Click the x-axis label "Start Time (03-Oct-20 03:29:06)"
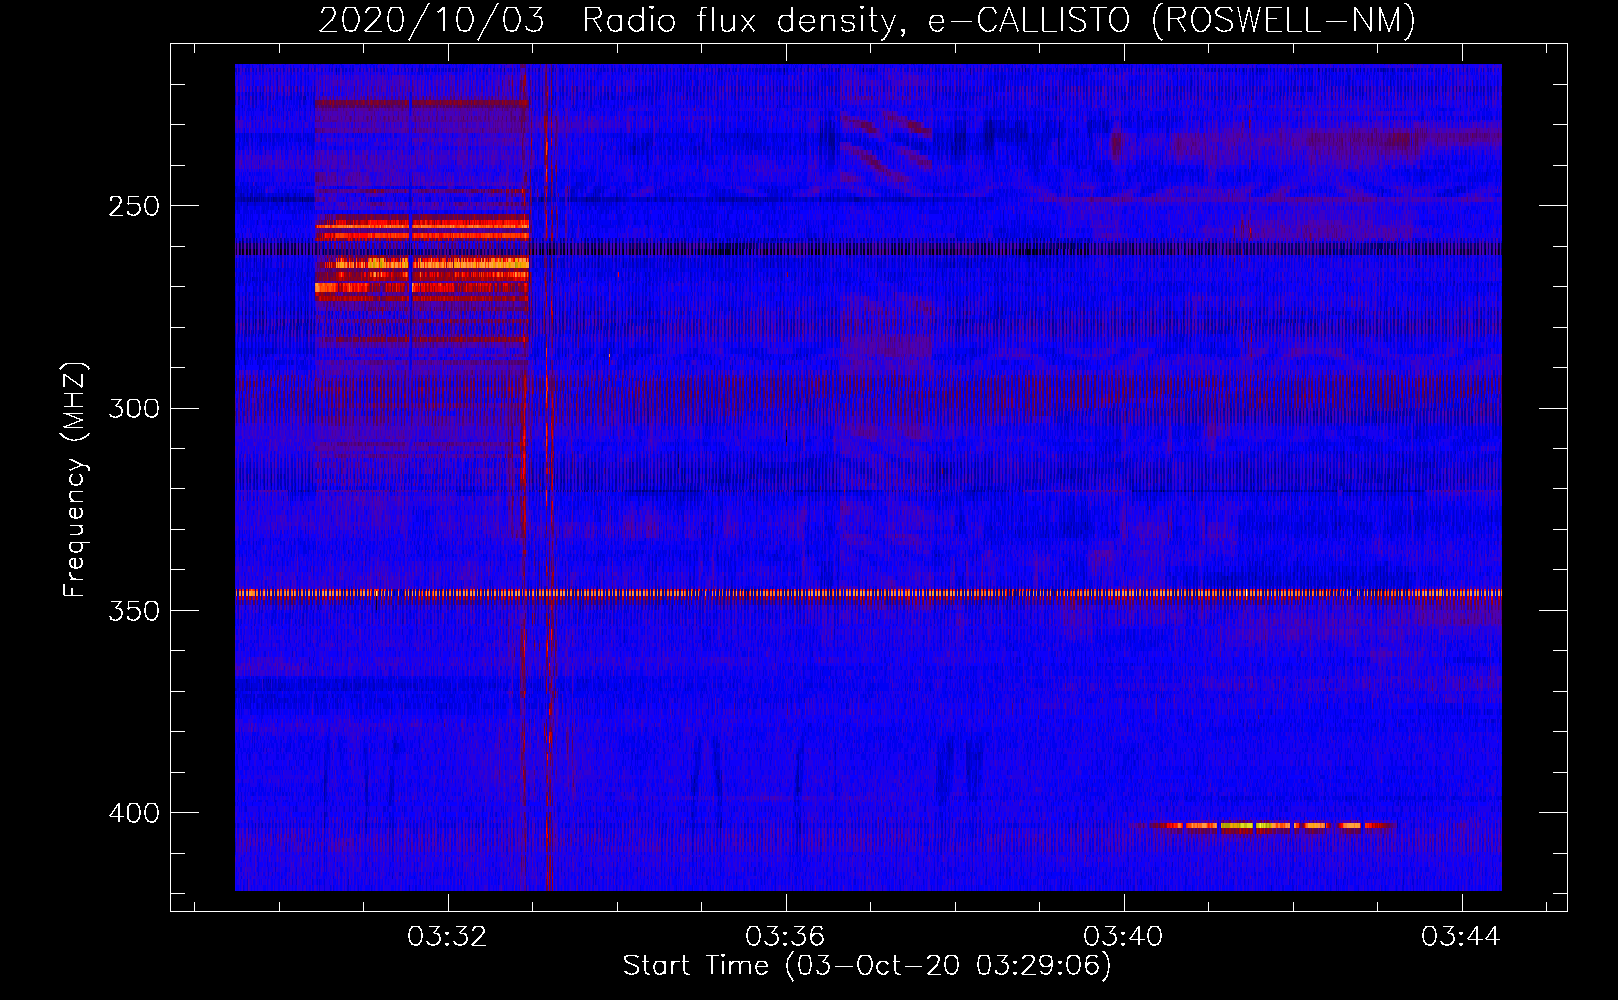This screenshot has height=1000, width=1618. point(867,966)
